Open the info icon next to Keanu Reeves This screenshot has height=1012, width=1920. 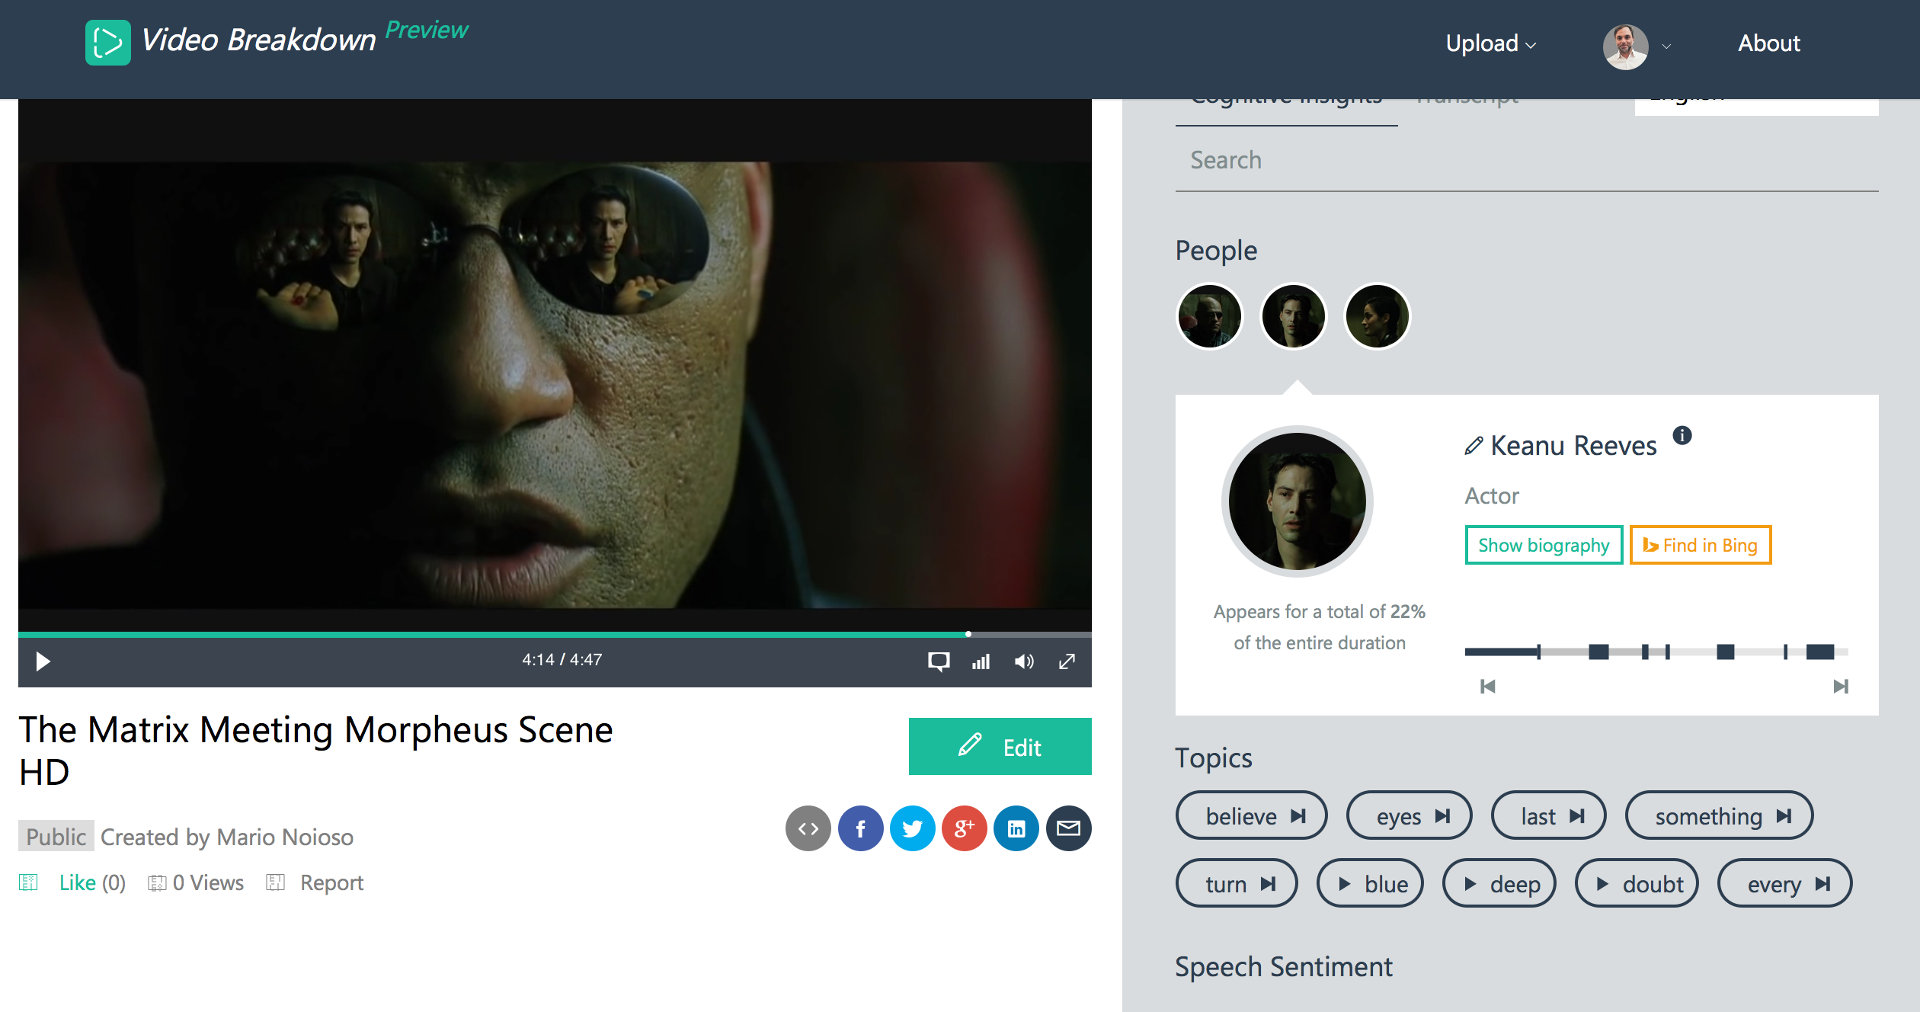click(x=1682, y=435)
